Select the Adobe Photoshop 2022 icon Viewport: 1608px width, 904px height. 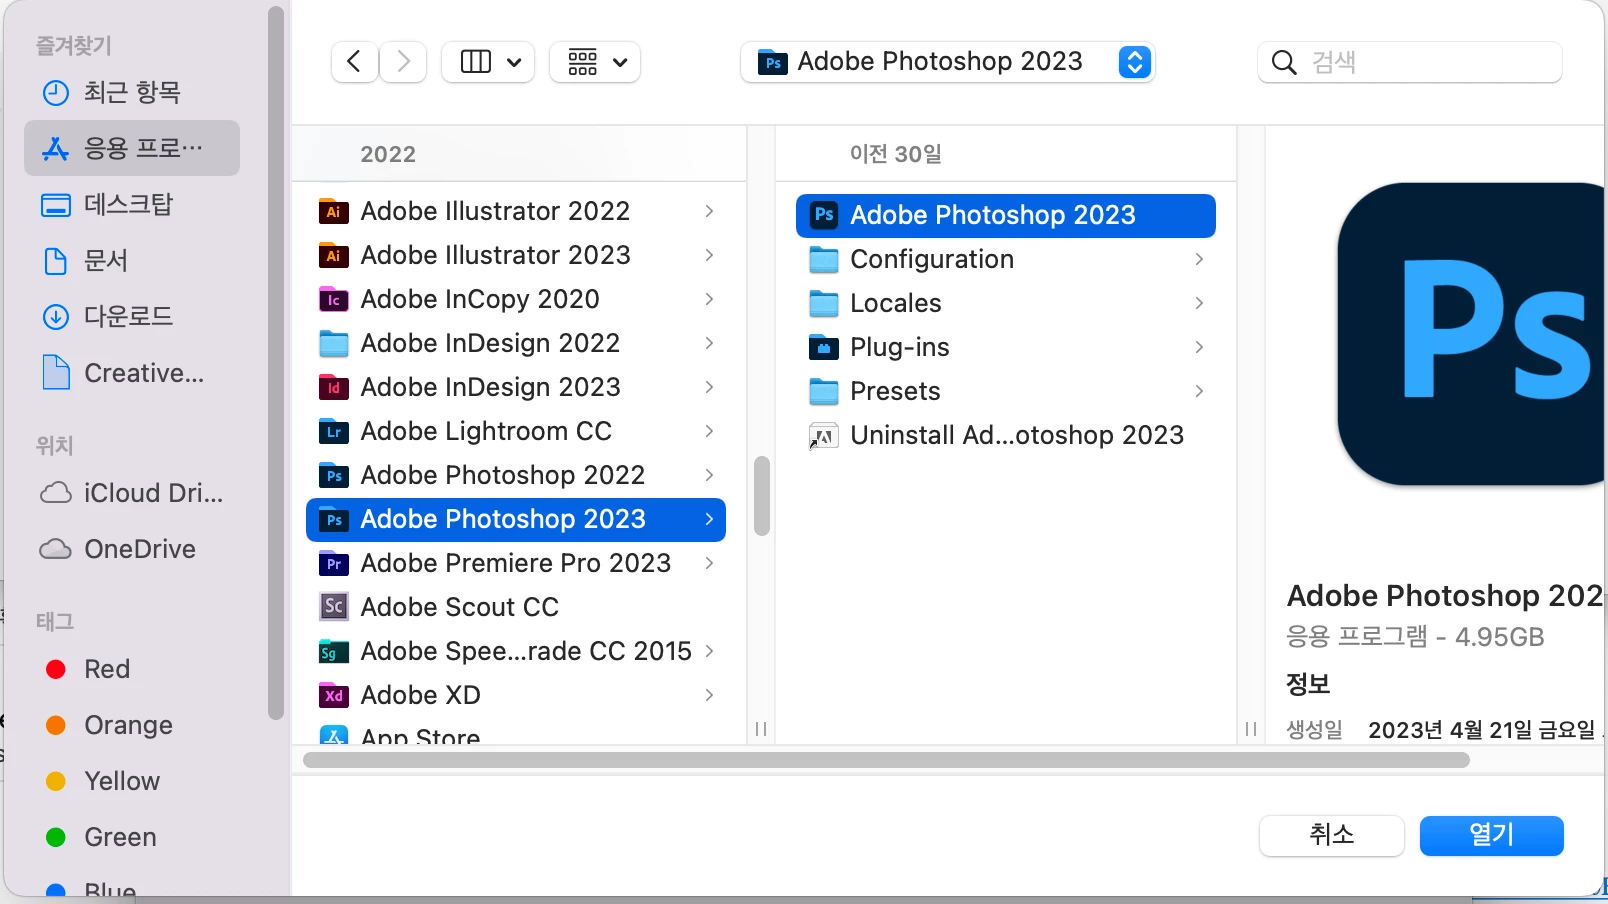[x=334, y=475]
